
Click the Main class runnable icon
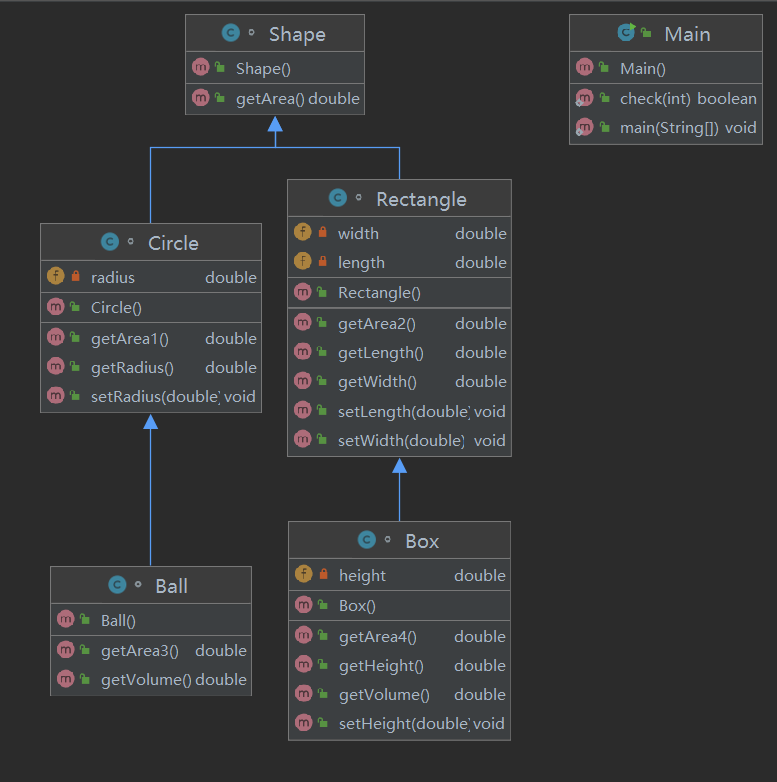click(626, 32)
